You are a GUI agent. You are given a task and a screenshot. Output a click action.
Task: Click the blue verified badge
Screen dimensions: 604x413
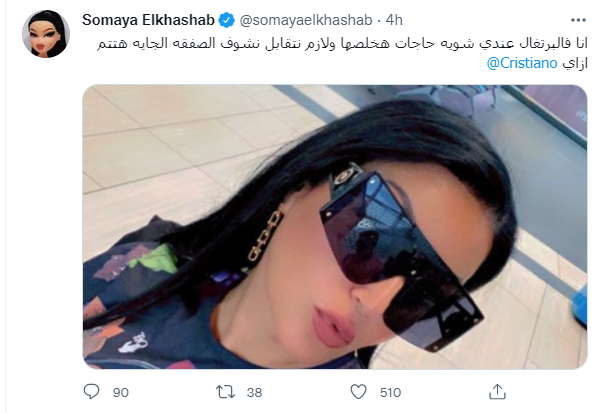[226, 20]
